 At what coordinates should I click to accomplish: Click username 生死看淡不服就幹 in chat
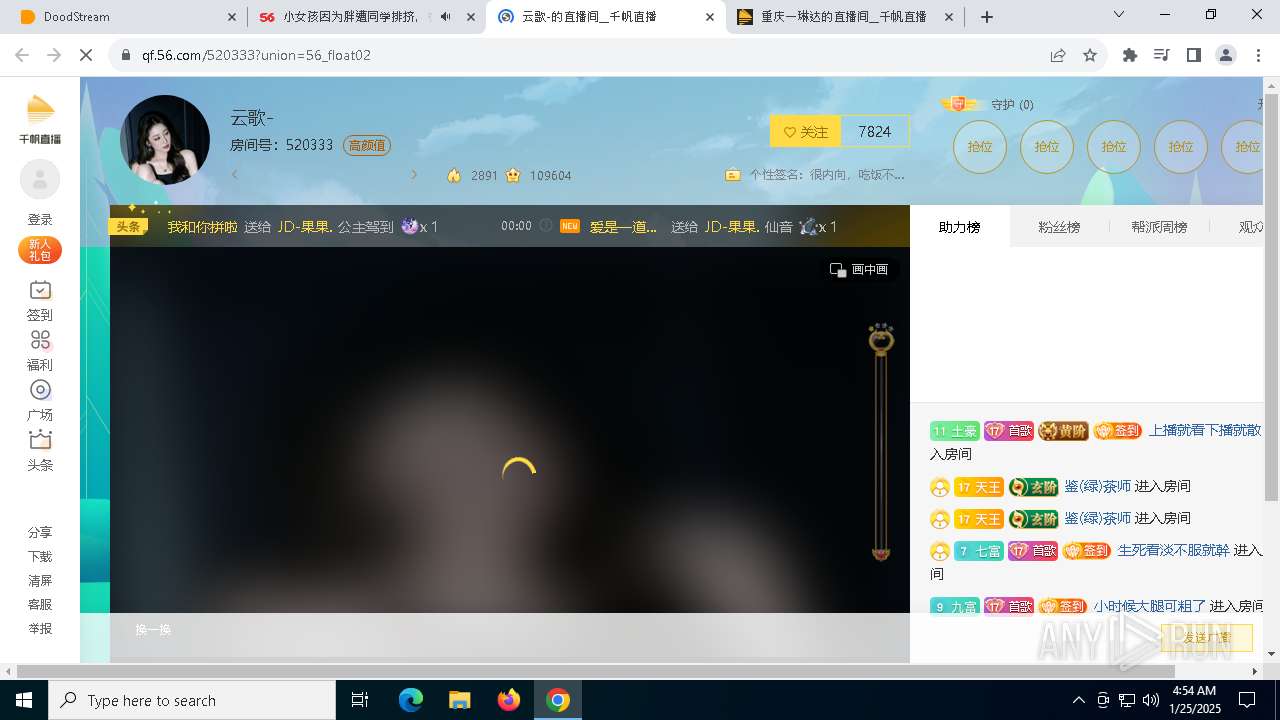pyautogui.click(x=1173, y=550)
